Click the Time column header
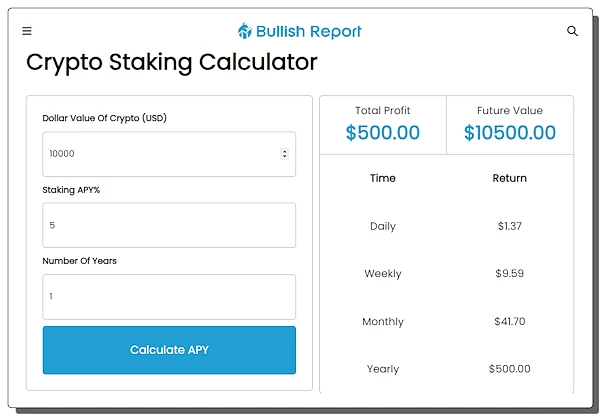 [382, 178]
